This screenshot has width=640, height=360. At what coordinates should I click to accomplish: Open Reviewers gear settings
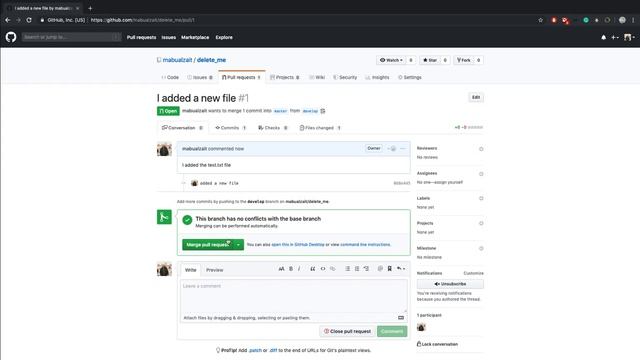tap(481, 149)
